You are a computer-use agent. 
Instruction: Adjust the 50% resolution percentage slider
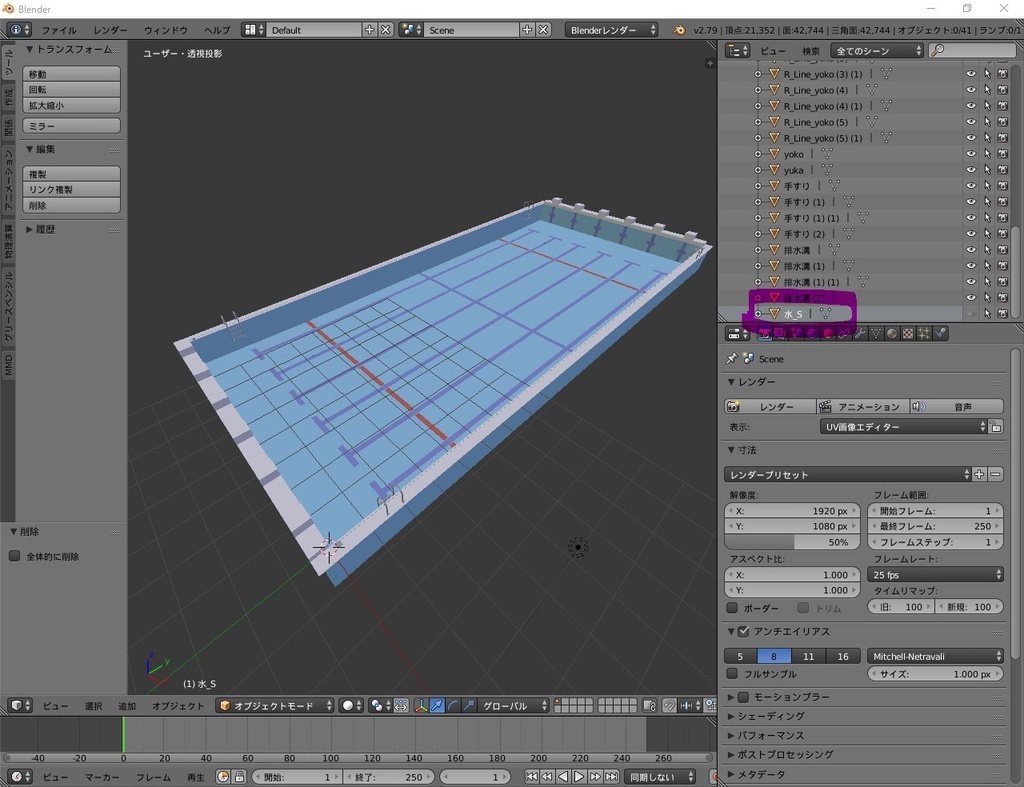point(793,542)
